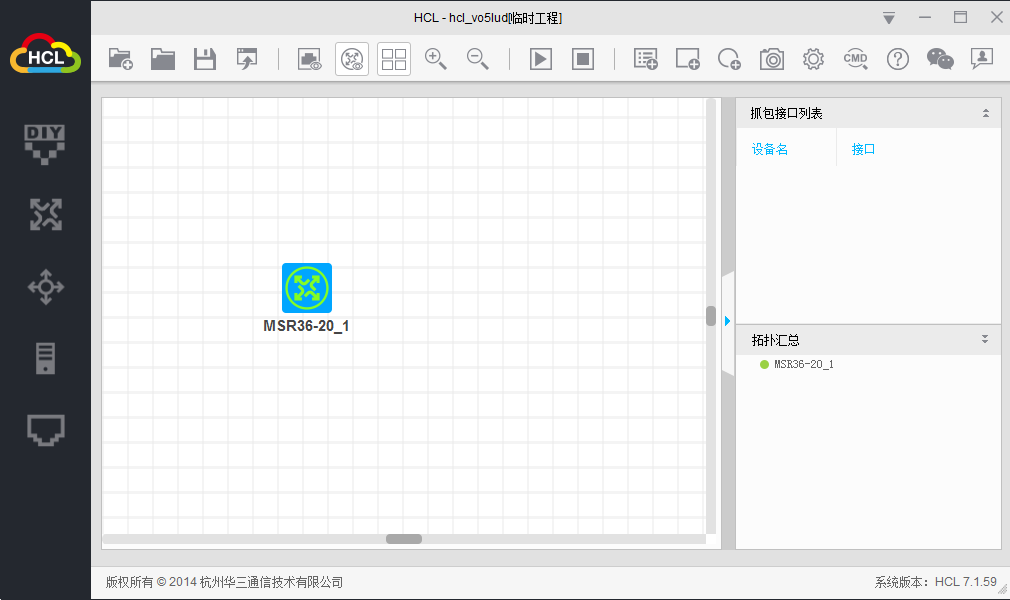The image size is (1010, 600).
Task: Zoom in on the topology canvas
Action: tap(435, 59)
